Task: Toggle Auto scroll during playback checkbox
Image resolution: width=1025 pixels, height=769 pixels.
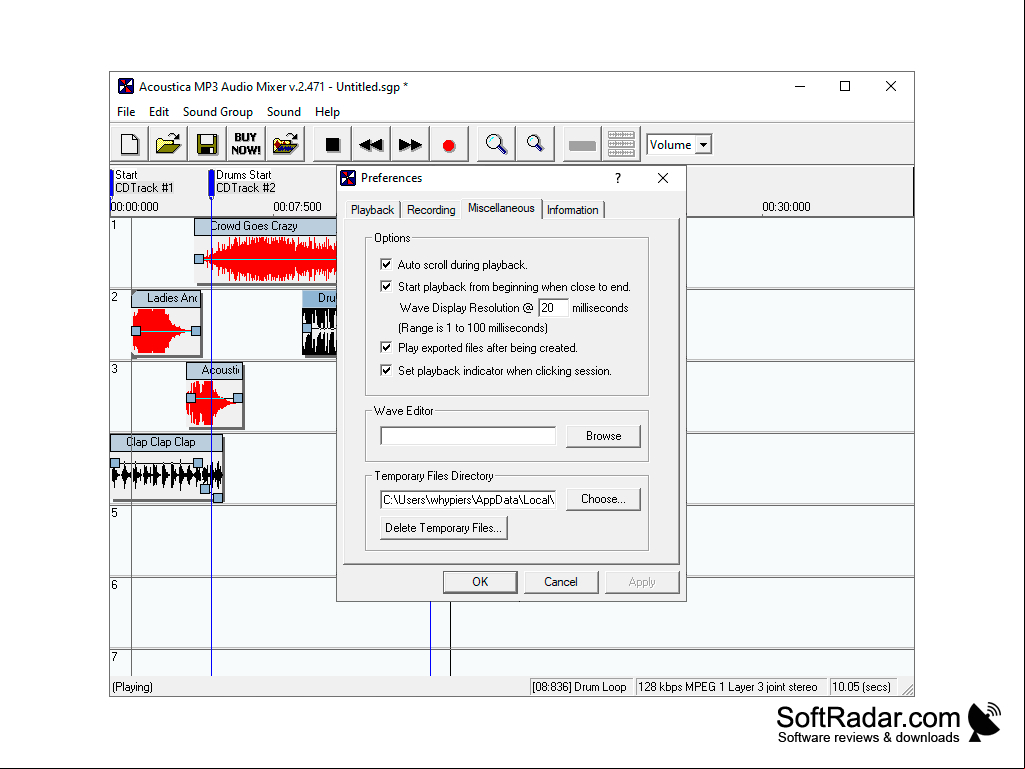Action: (x=386, y=265)
